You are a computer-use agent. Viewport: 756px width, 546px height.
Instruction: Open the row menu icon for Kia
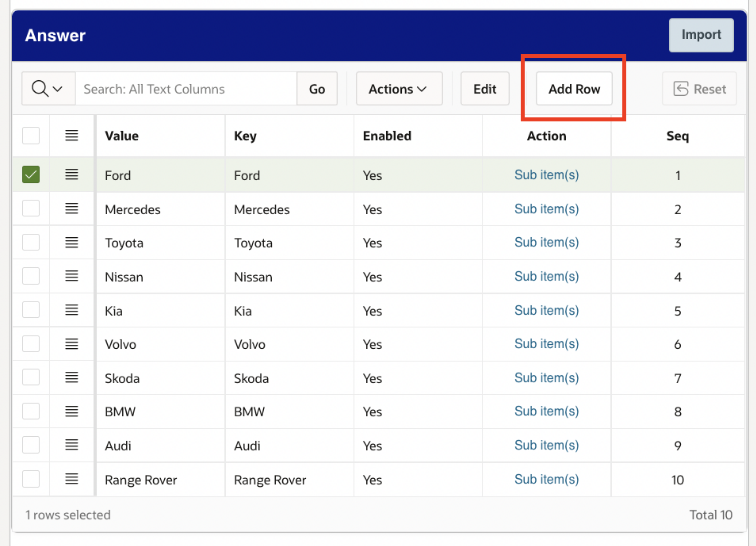point(71,310)
